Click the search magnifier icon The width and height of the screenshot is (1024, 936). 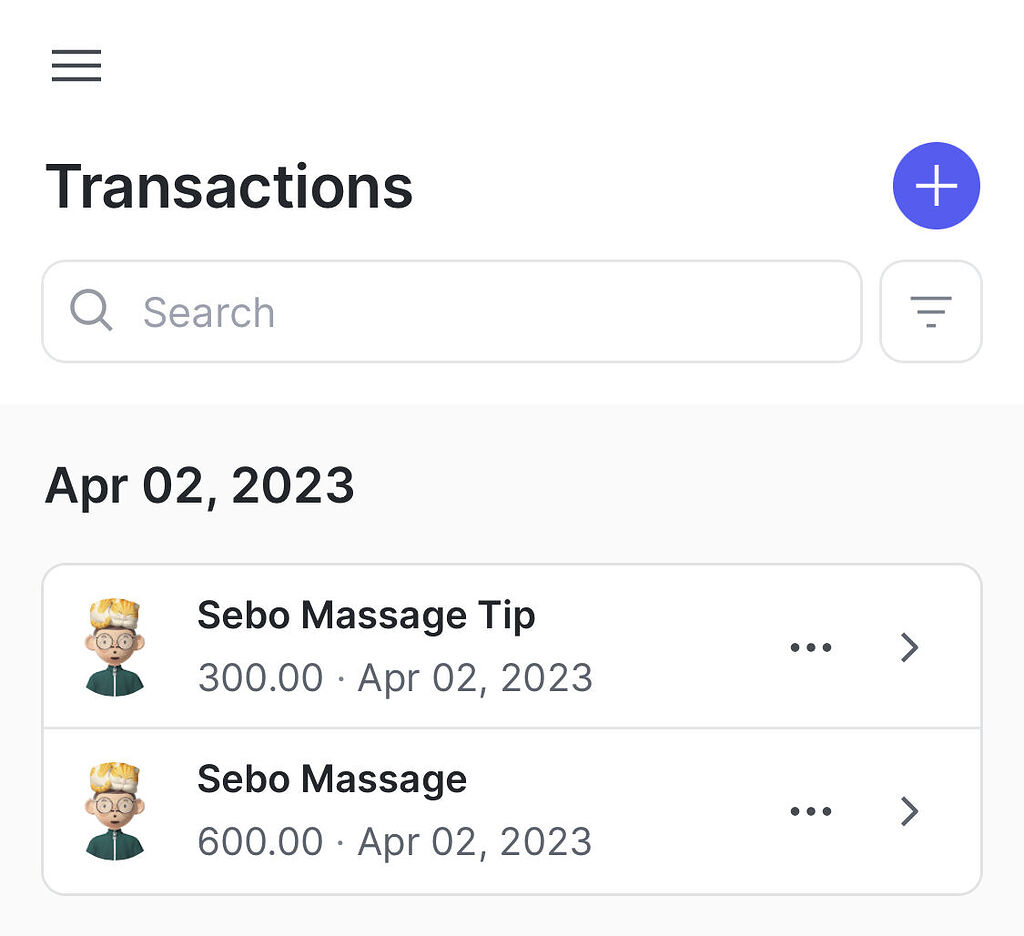pyautogui.click(x=91, y=311)
